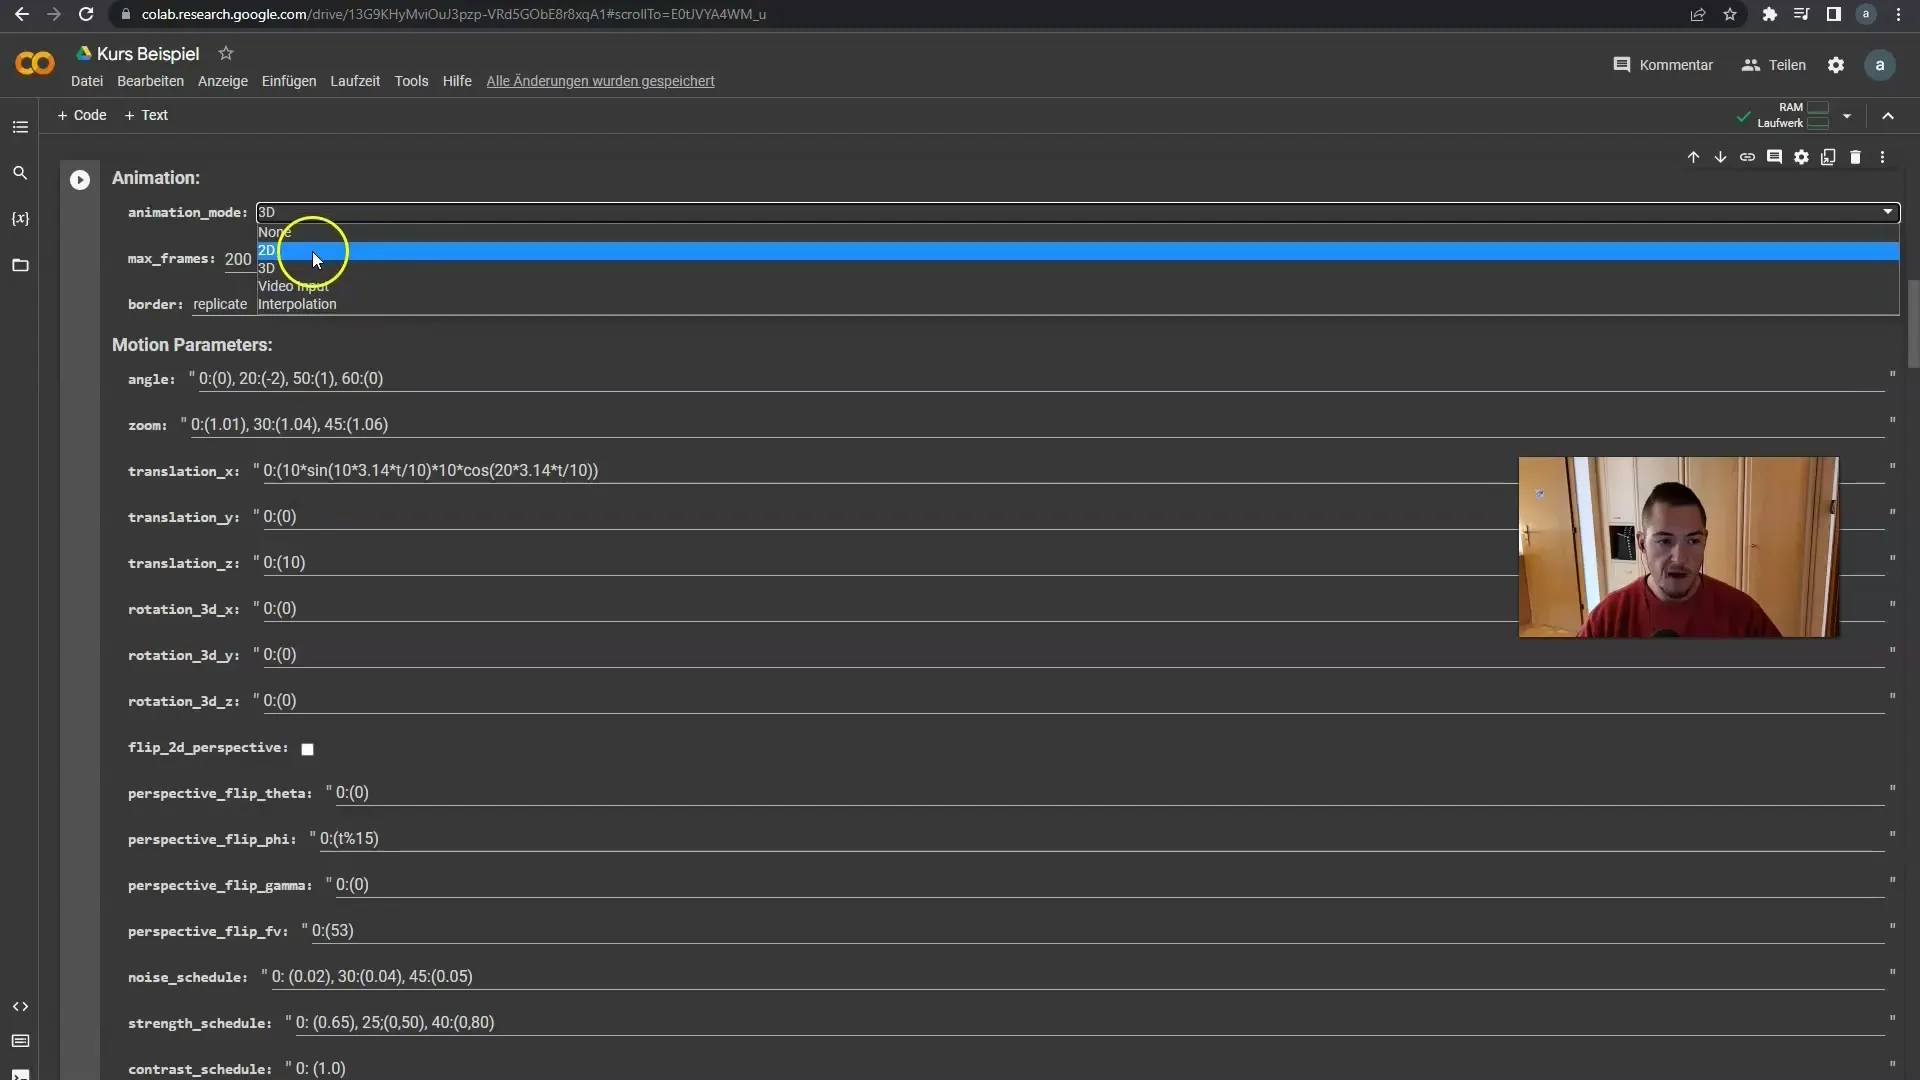
Task: Open the Einfügen menu
Action: click(x=289, y=81)
